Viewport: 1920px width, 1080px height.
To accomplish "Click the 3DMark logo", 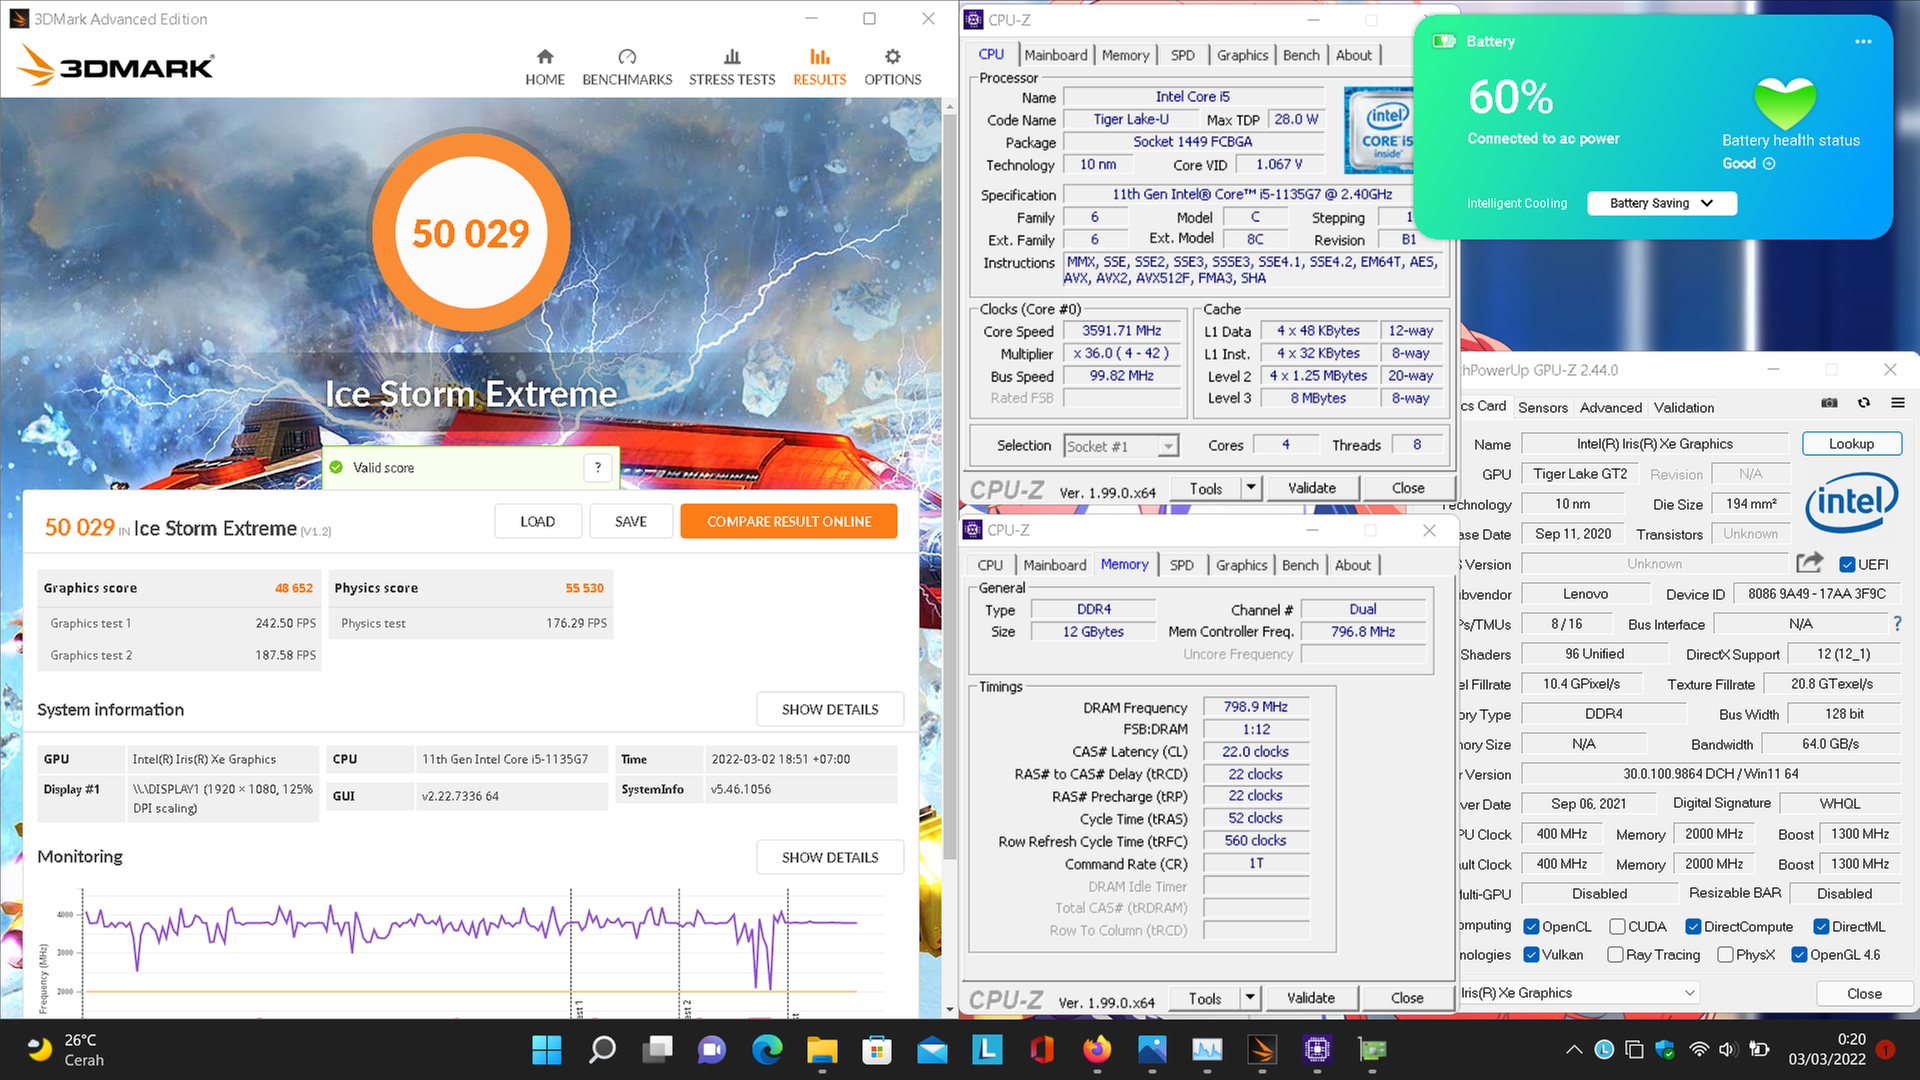I will tap(116, 67).
